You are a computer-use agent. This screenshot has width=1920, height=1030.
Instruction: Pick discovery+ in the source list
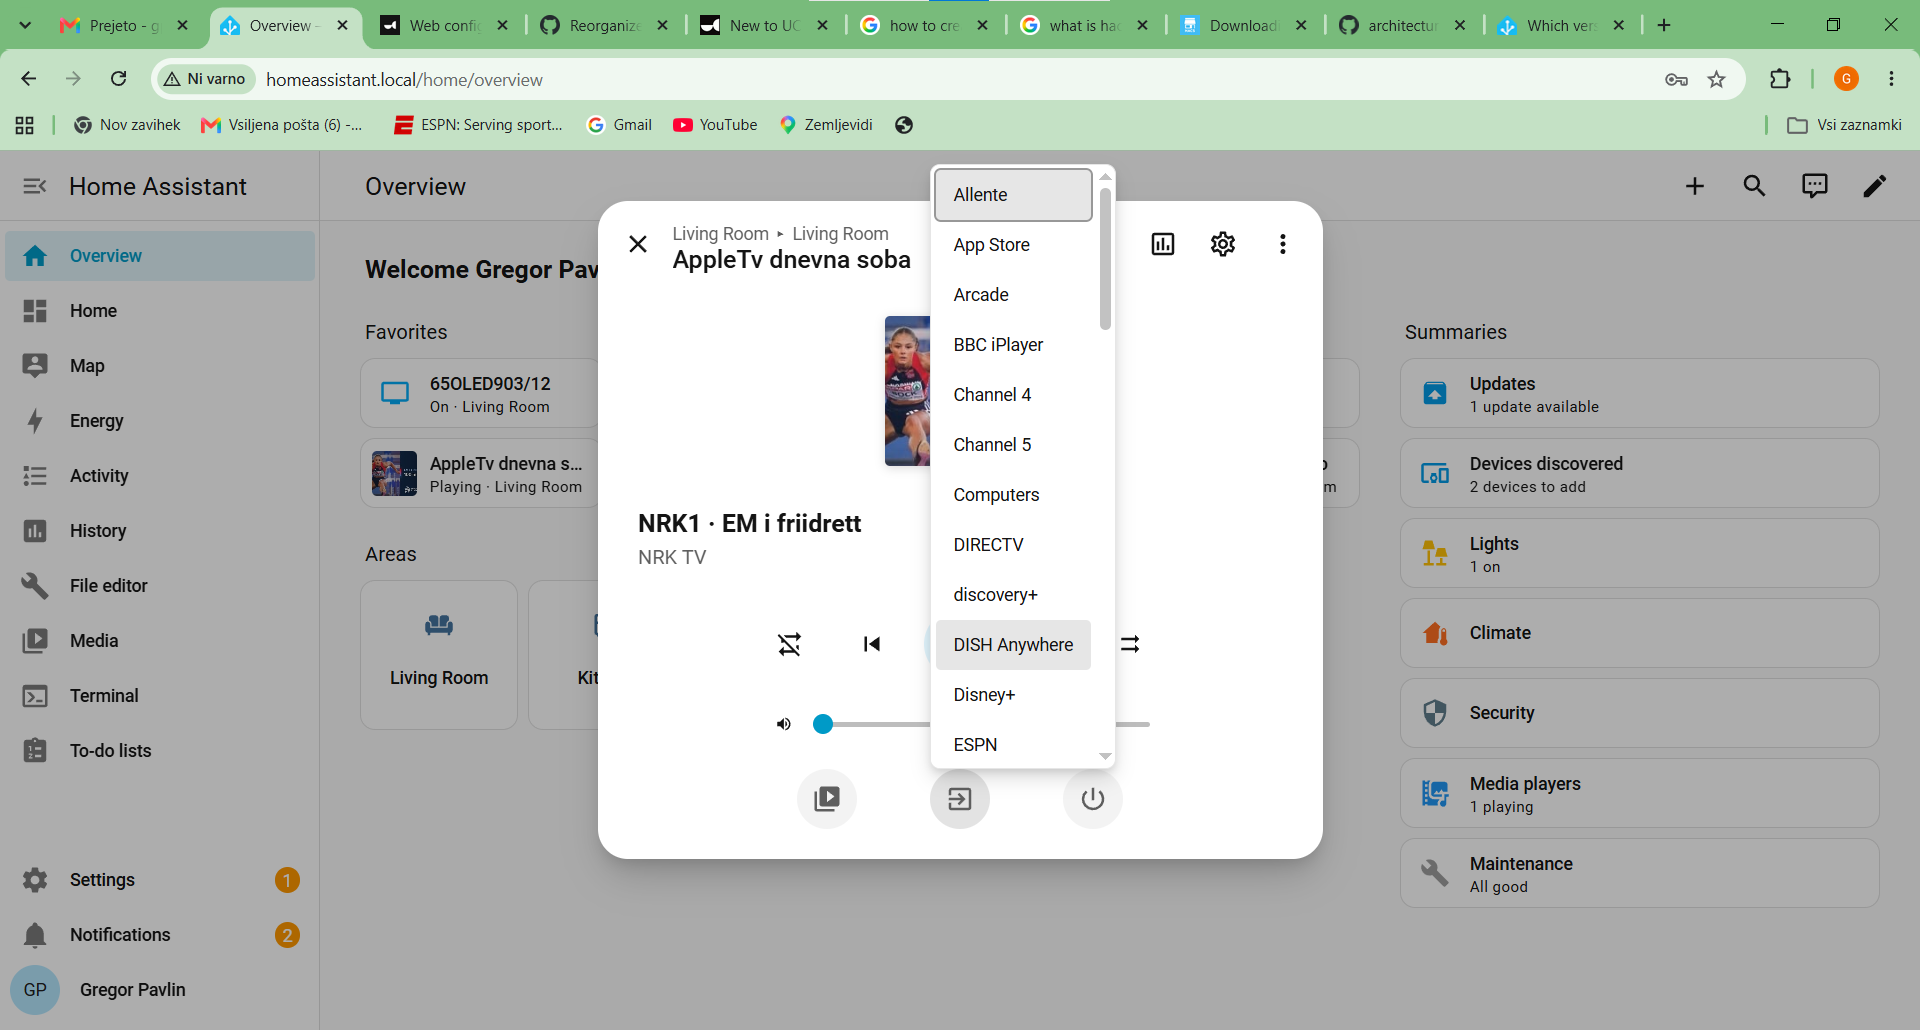(x=1013, y=595)
